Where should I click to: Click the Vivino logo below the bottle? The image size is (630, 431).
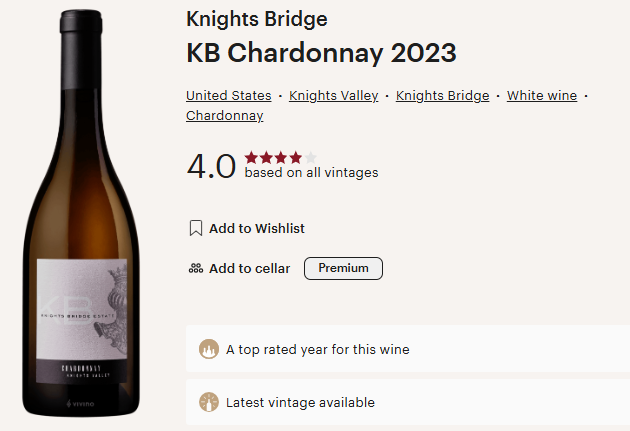pos(80,404)
